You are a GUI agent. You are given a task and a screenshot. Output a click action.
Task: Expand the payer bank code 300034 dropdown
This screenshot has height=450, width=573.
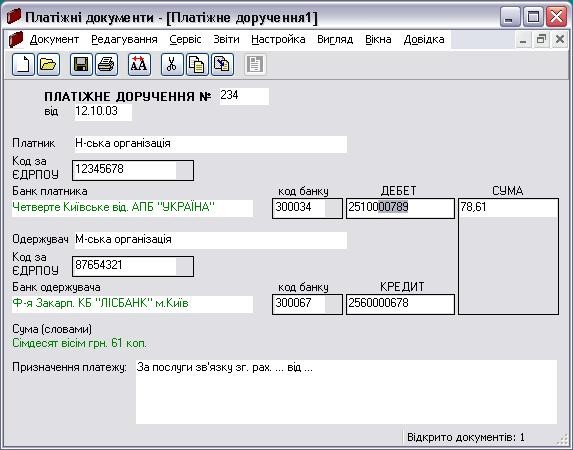[x=333, y=208]
